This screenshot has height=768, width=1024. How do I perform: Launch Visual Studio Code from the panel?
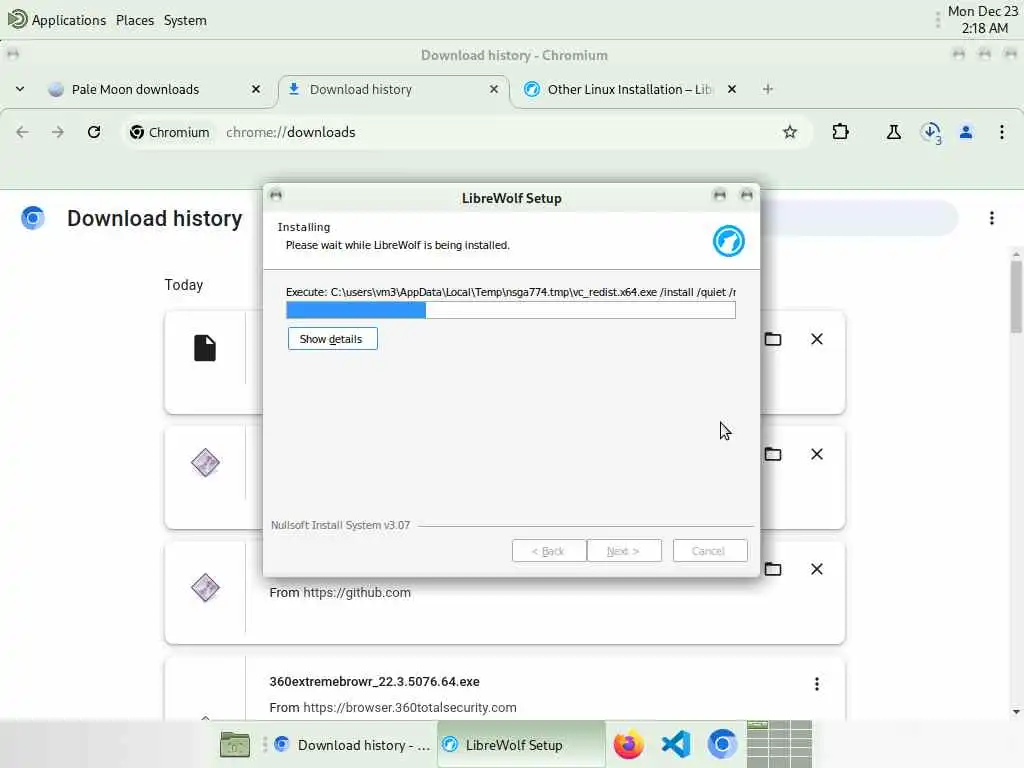point(676,744)
